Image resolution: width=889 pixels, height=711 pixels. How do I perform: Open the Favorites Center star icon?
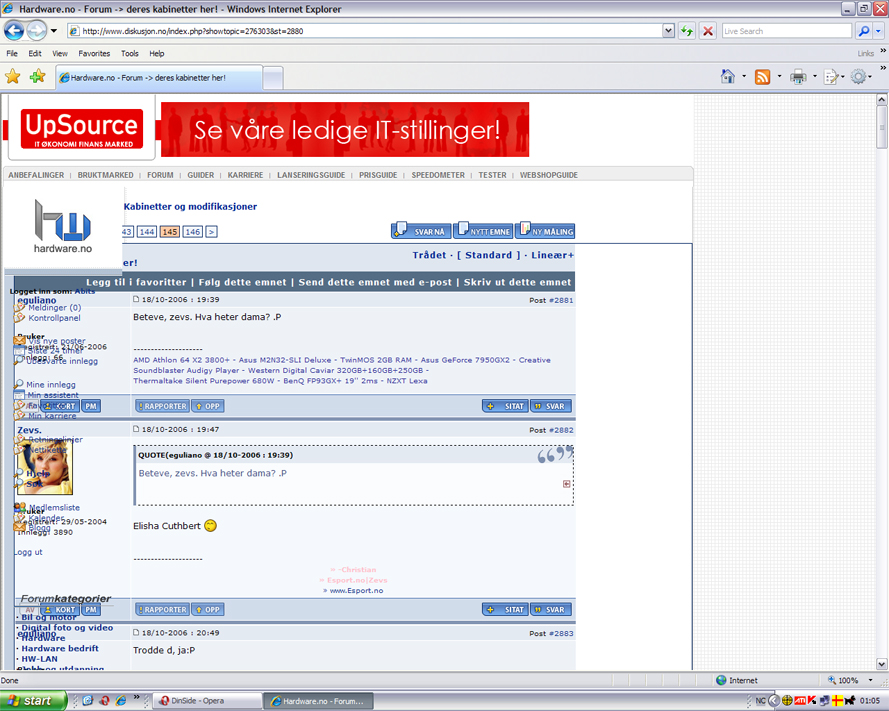pos(12,77)
